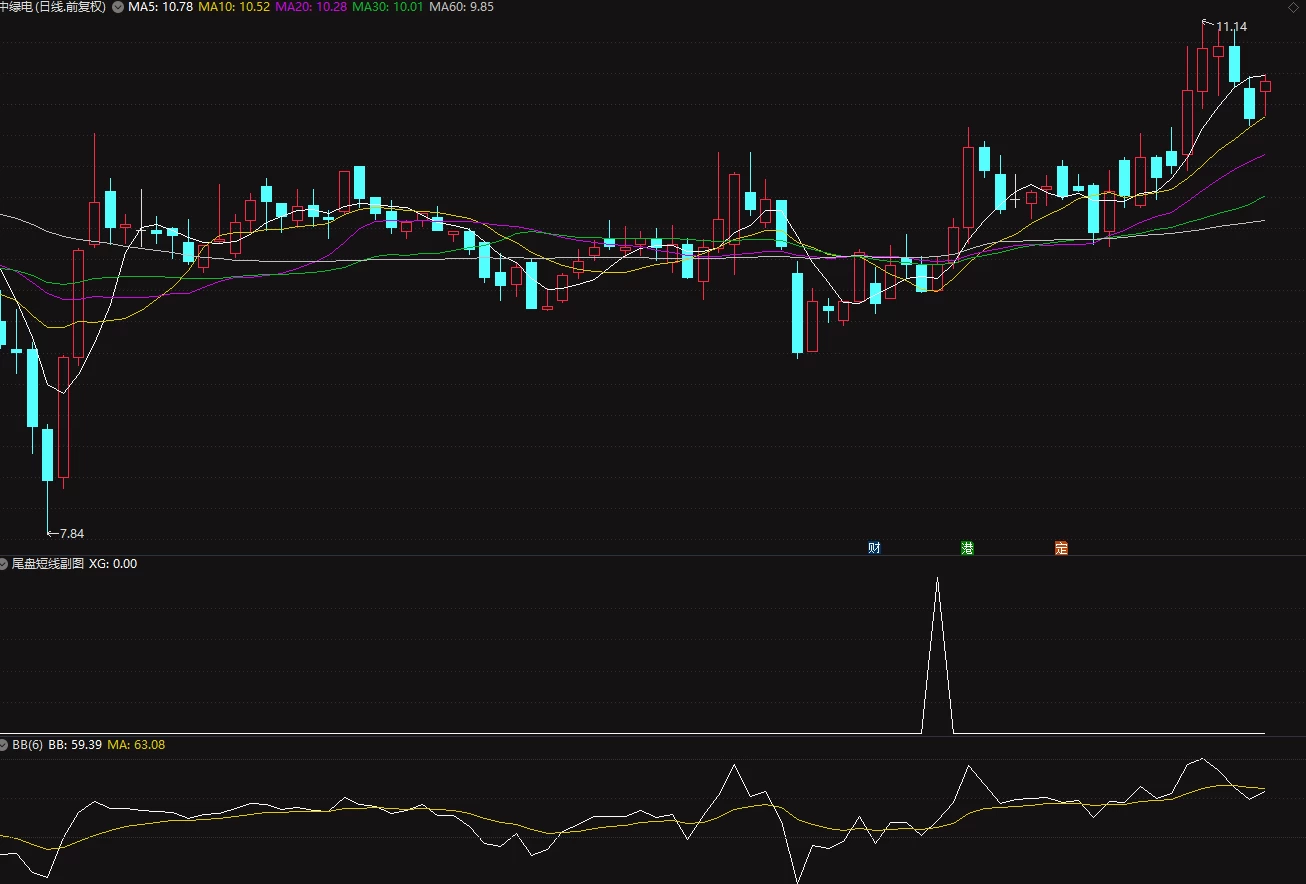The width and height of the screenshot is (1306, 884).
Task: Click the BB(6) indicator name
Action: 27,745
